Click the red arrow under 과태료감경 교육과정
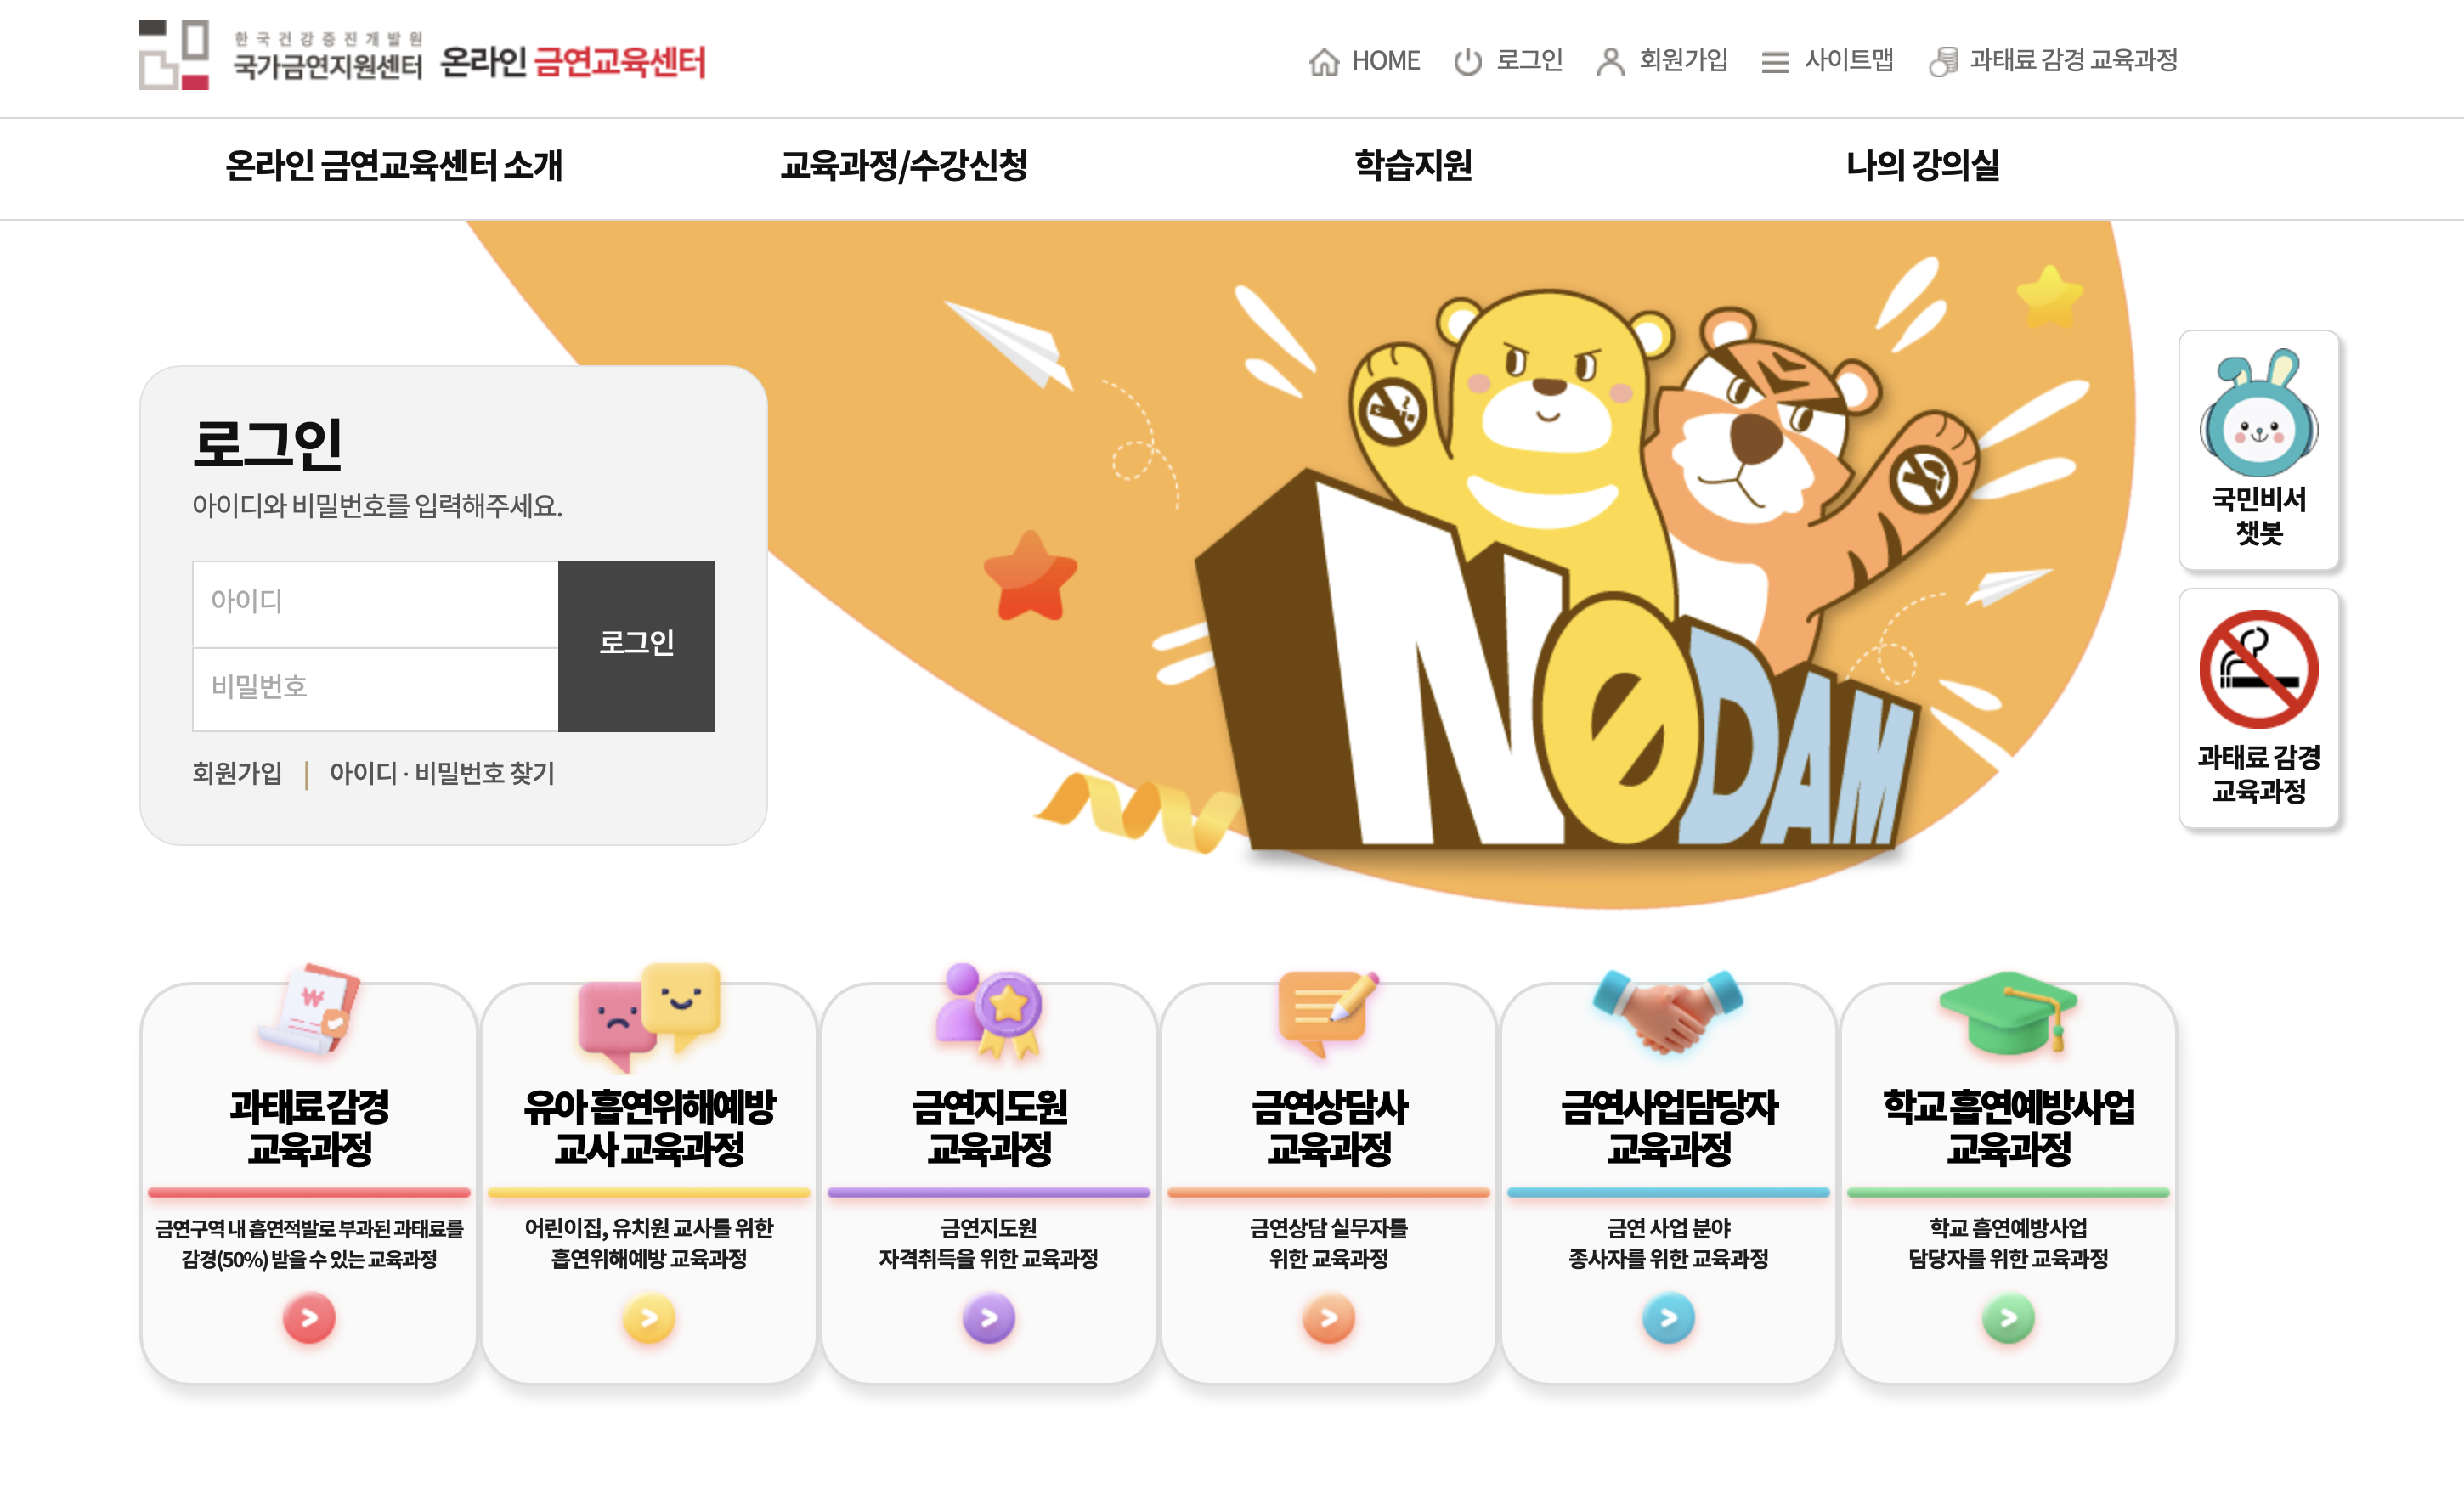Screen dimensions: 2464x1500 (309, 1318)
